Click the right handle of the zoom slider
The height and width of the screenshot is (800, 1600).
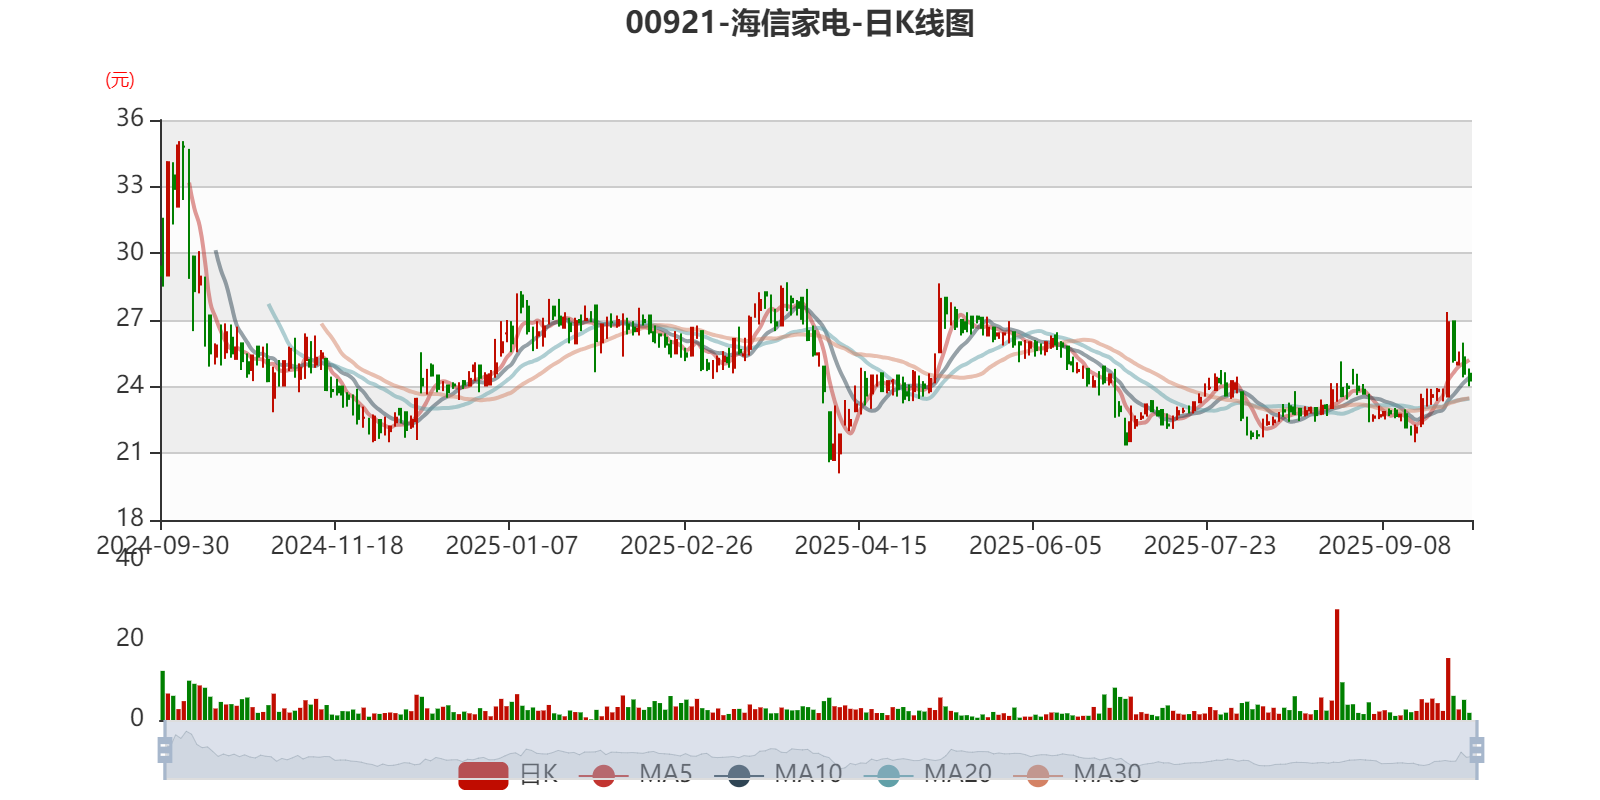tap(1477, 749)
